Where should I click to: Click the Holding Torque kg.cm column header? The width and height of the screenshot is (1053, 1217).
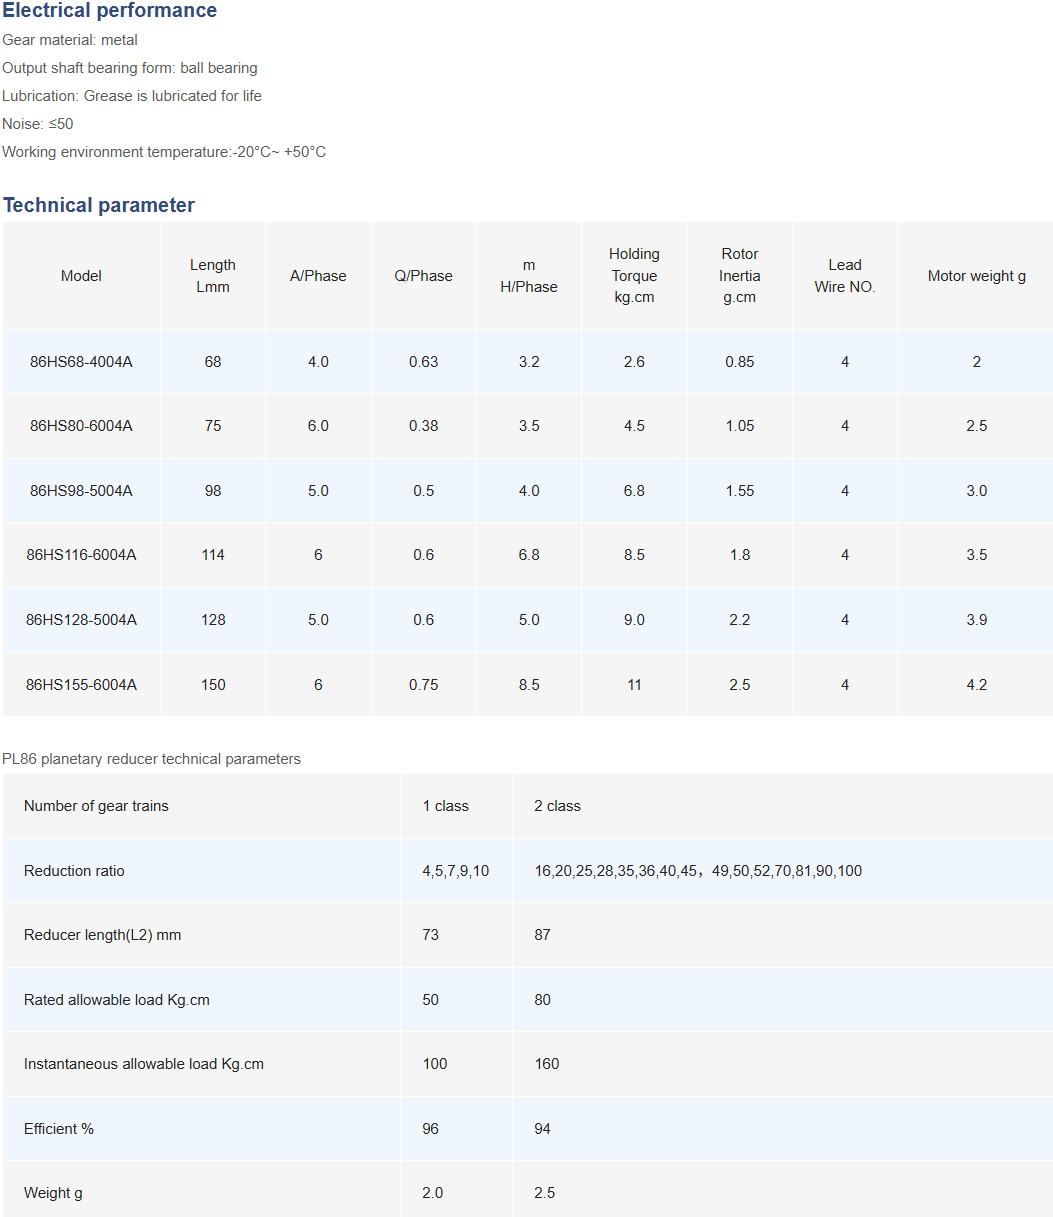[x=634, y=276]
